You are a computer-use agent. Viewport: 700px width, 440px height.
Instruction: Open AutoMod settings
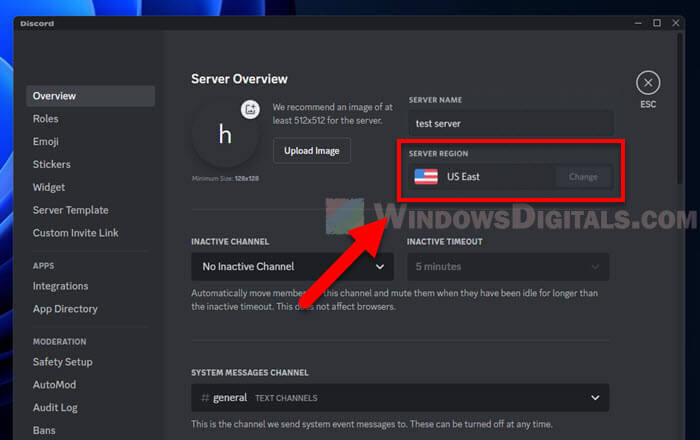tap(54, 385)
